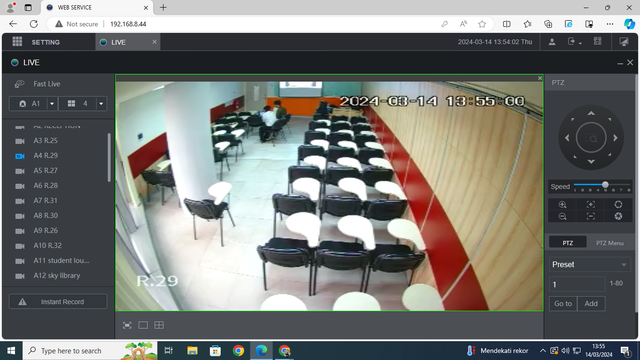
Task: Select camera A3 R.25
Action: click(x=45, y=141)
